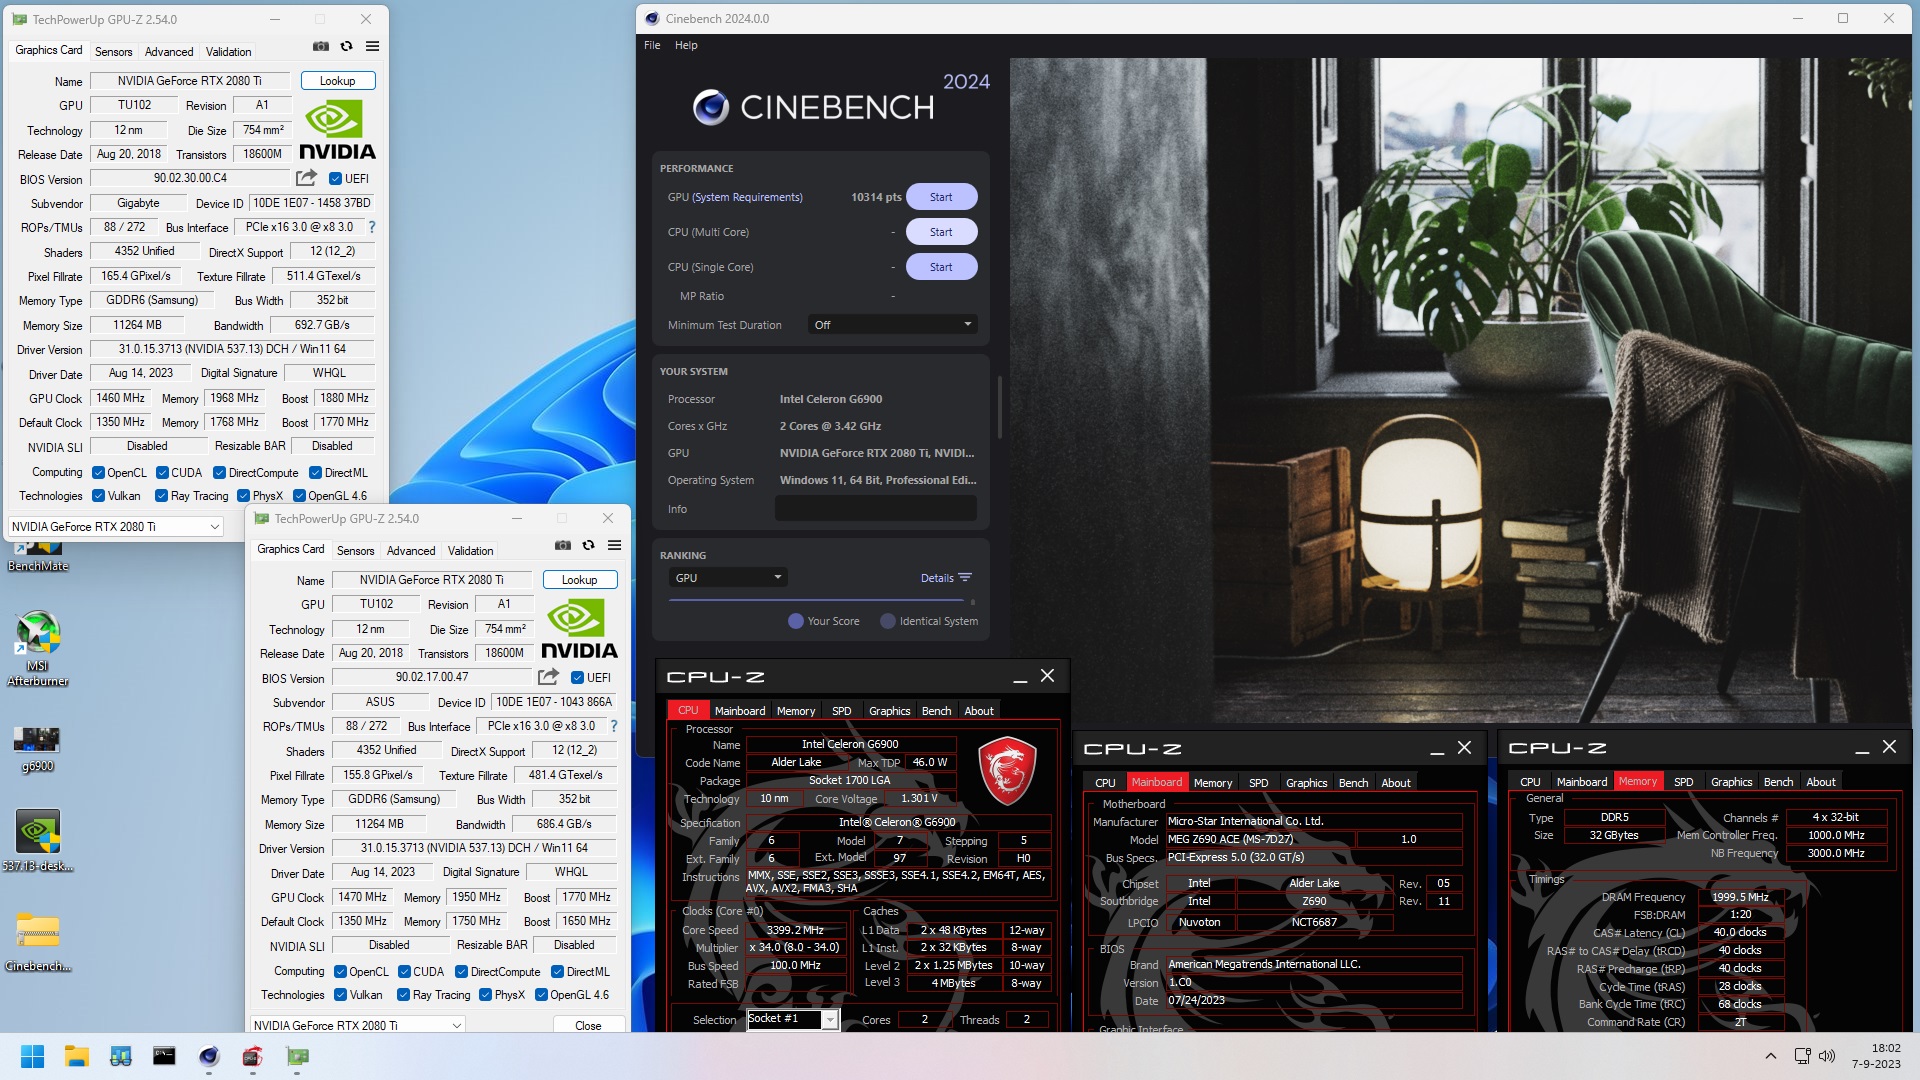
Task: Toggle CUDA checkbox in top GPU-Z window
Action: point(162,473)
